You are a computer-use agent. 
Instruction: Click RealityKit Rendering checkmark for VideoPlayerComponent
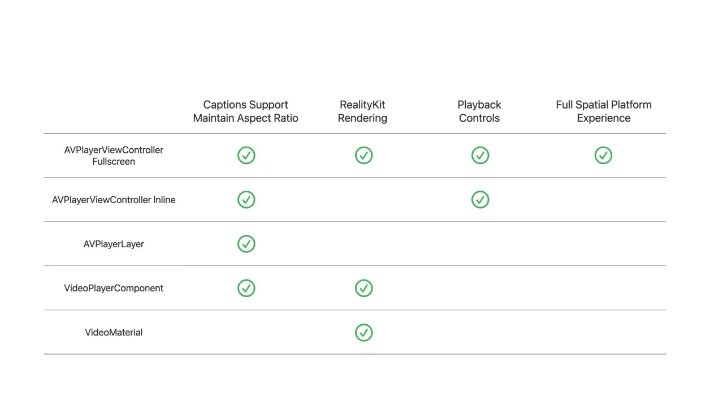[364, 288]
